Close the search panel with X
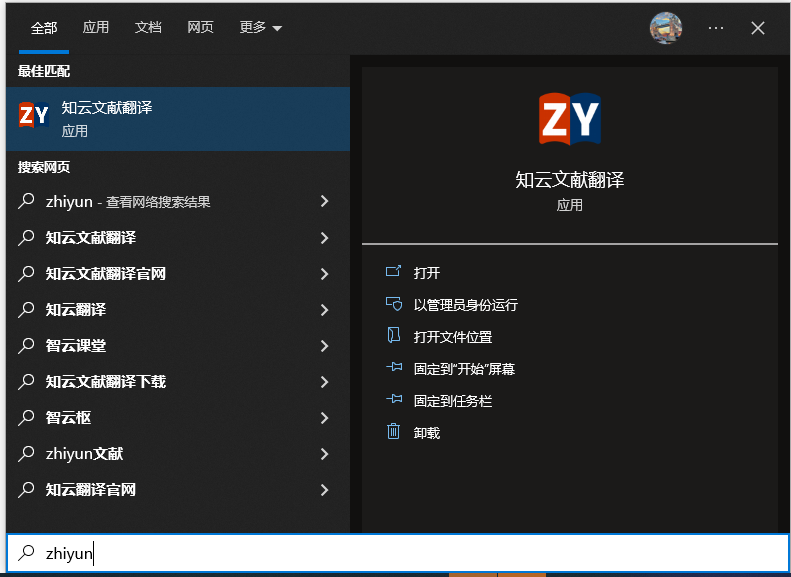Image resolution: width=791 pixels, height=577 pixels. coord(758,28)
